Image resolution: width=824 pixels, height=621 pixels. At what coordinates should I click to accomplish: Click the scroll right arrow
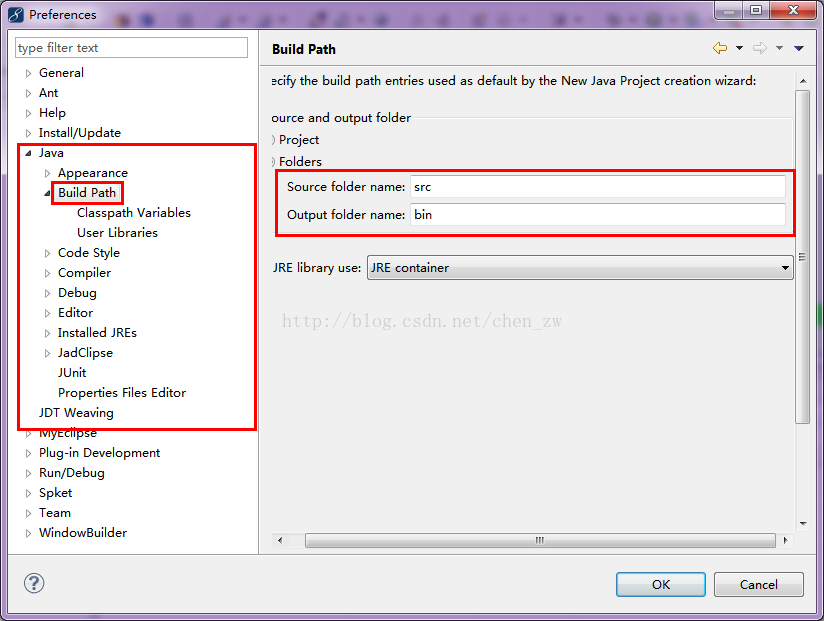pos(786,540)
